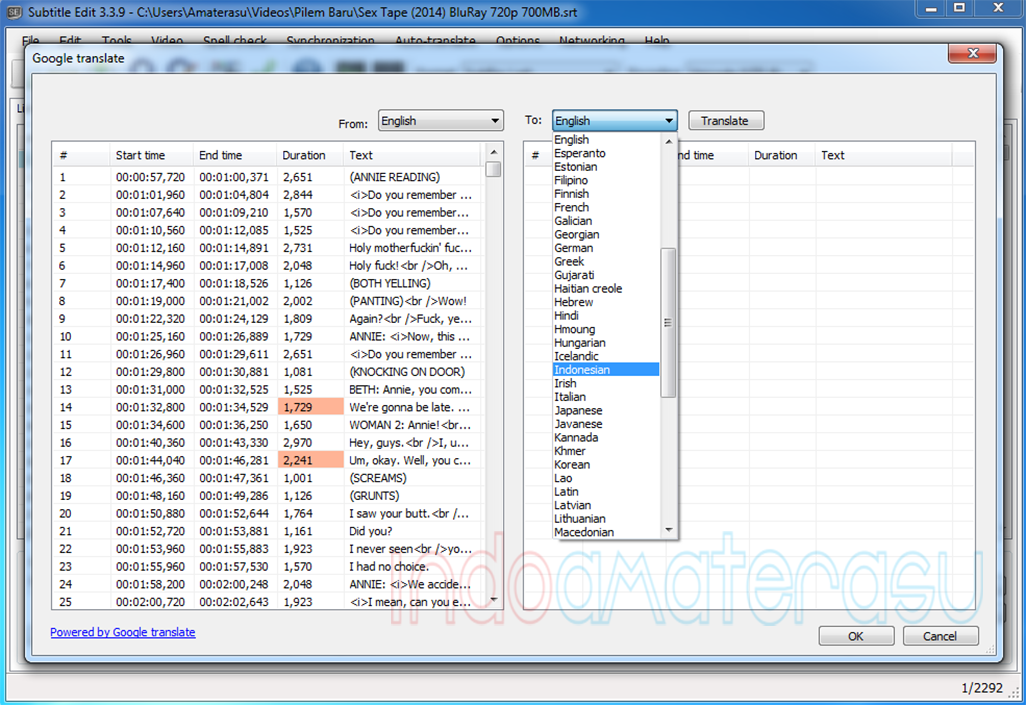The width and height of the screenshot is (1026, 705).
Task: Click the Subtitle Edit title bar app icon
Action: 14,12
